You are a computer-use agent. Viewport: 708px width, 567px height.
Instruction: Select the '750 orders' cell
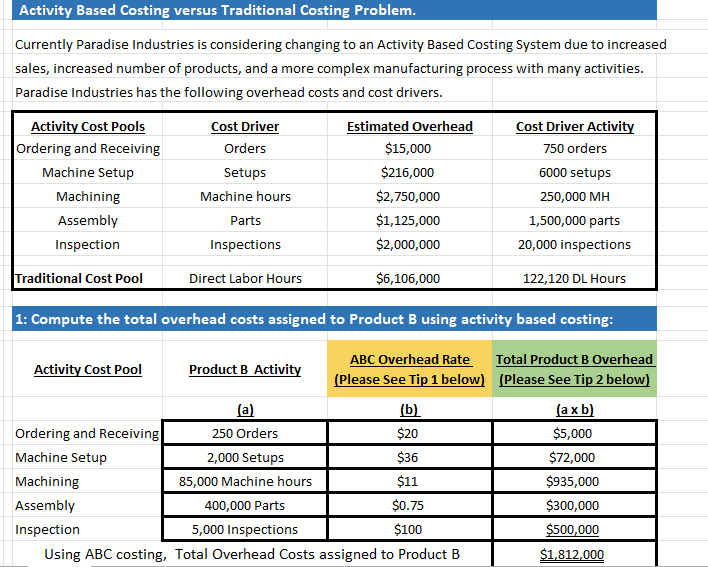tap(575, 149)
